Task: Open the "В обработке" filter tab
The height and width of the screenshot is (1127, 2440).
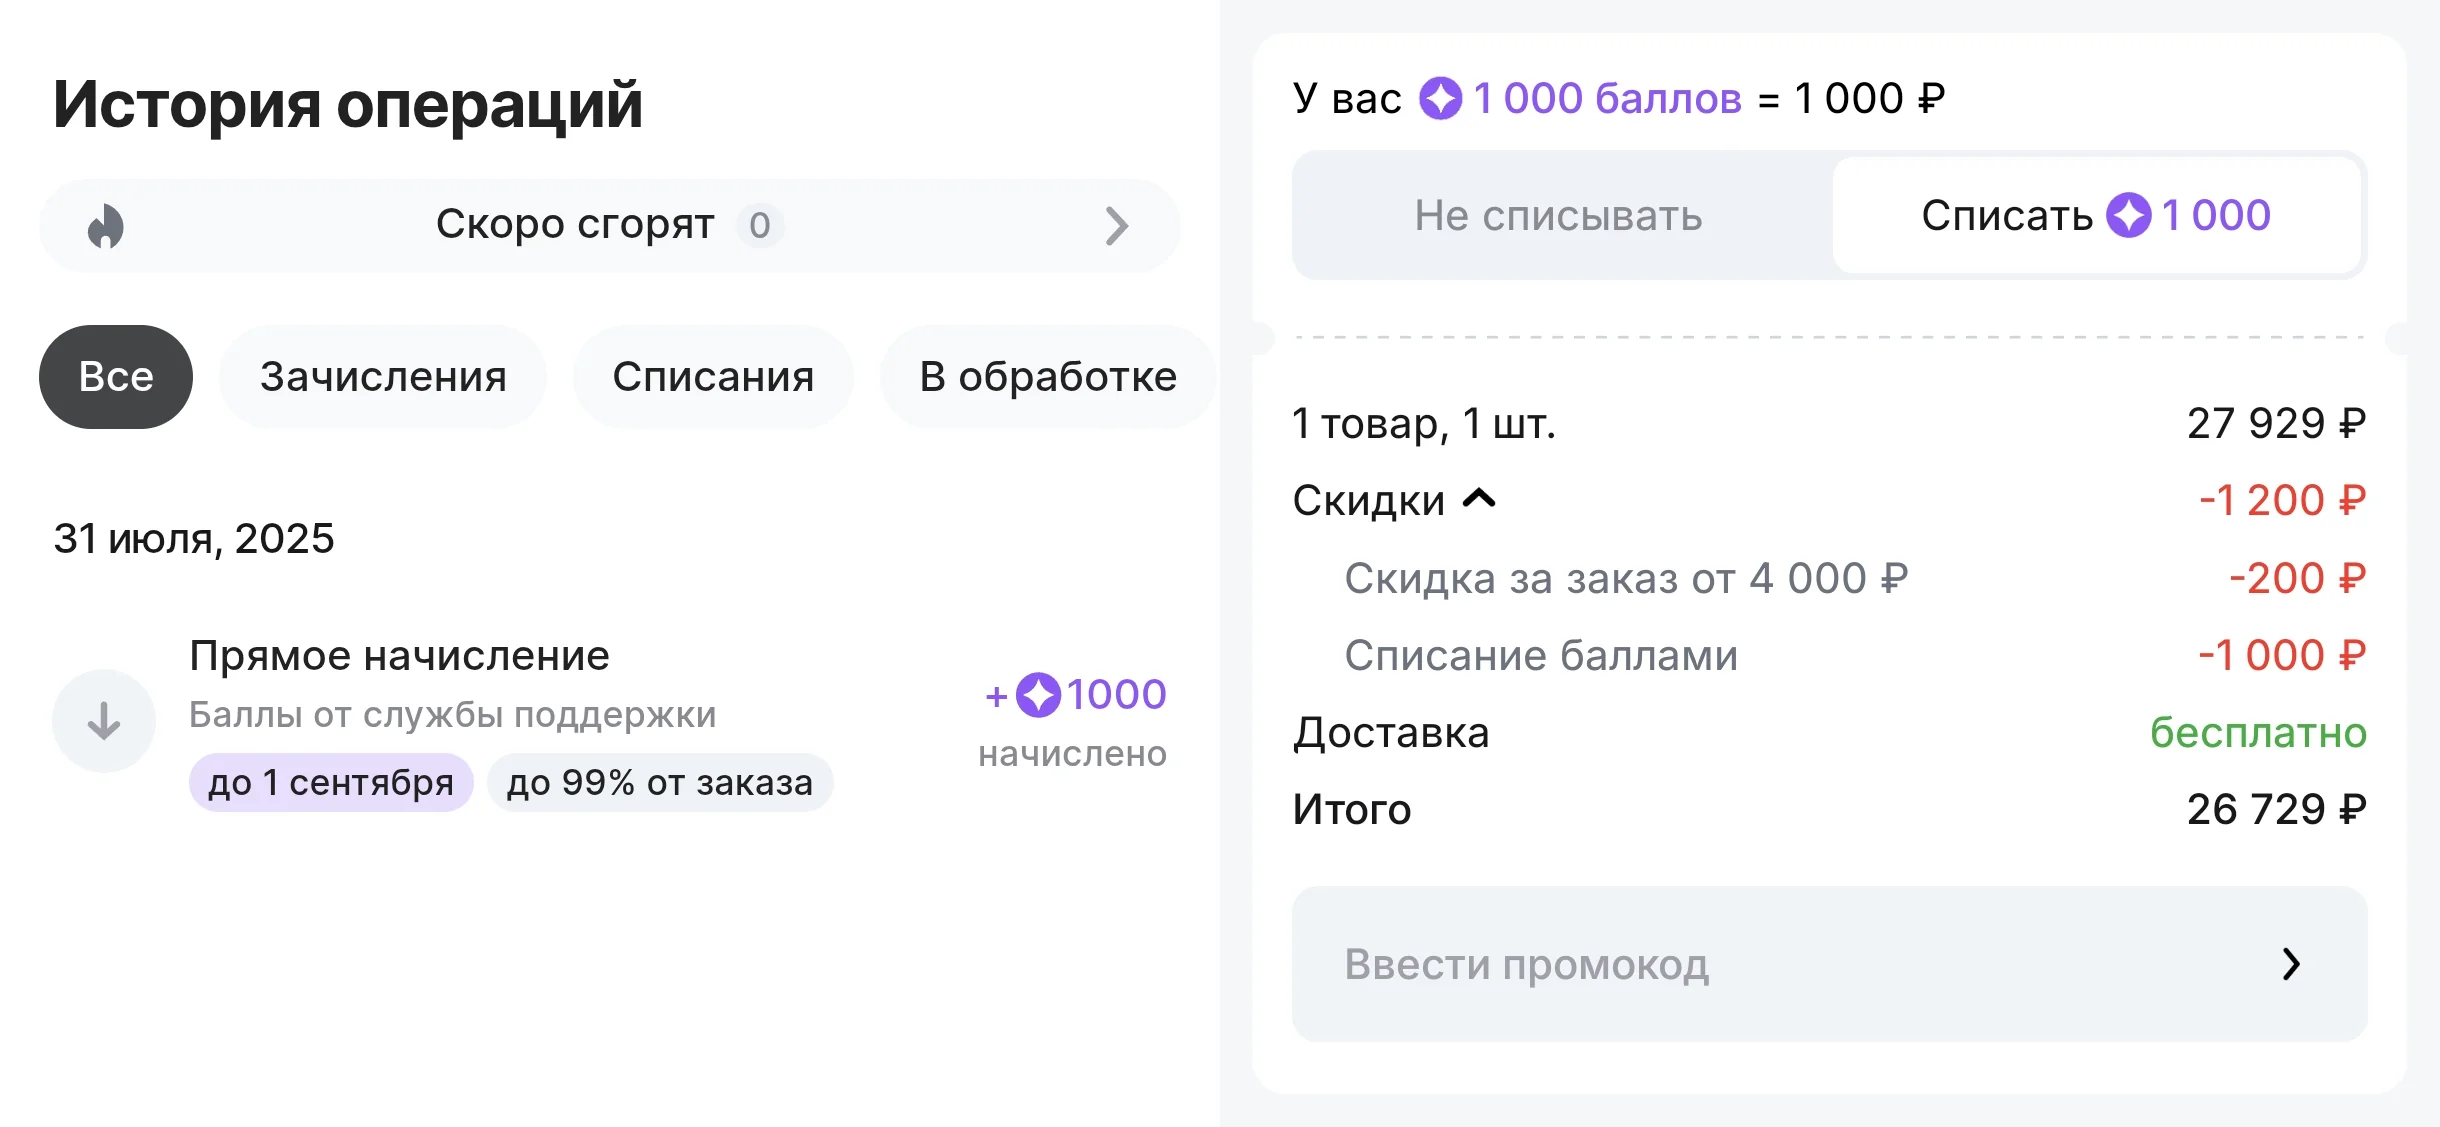Action: (1048, 376)
